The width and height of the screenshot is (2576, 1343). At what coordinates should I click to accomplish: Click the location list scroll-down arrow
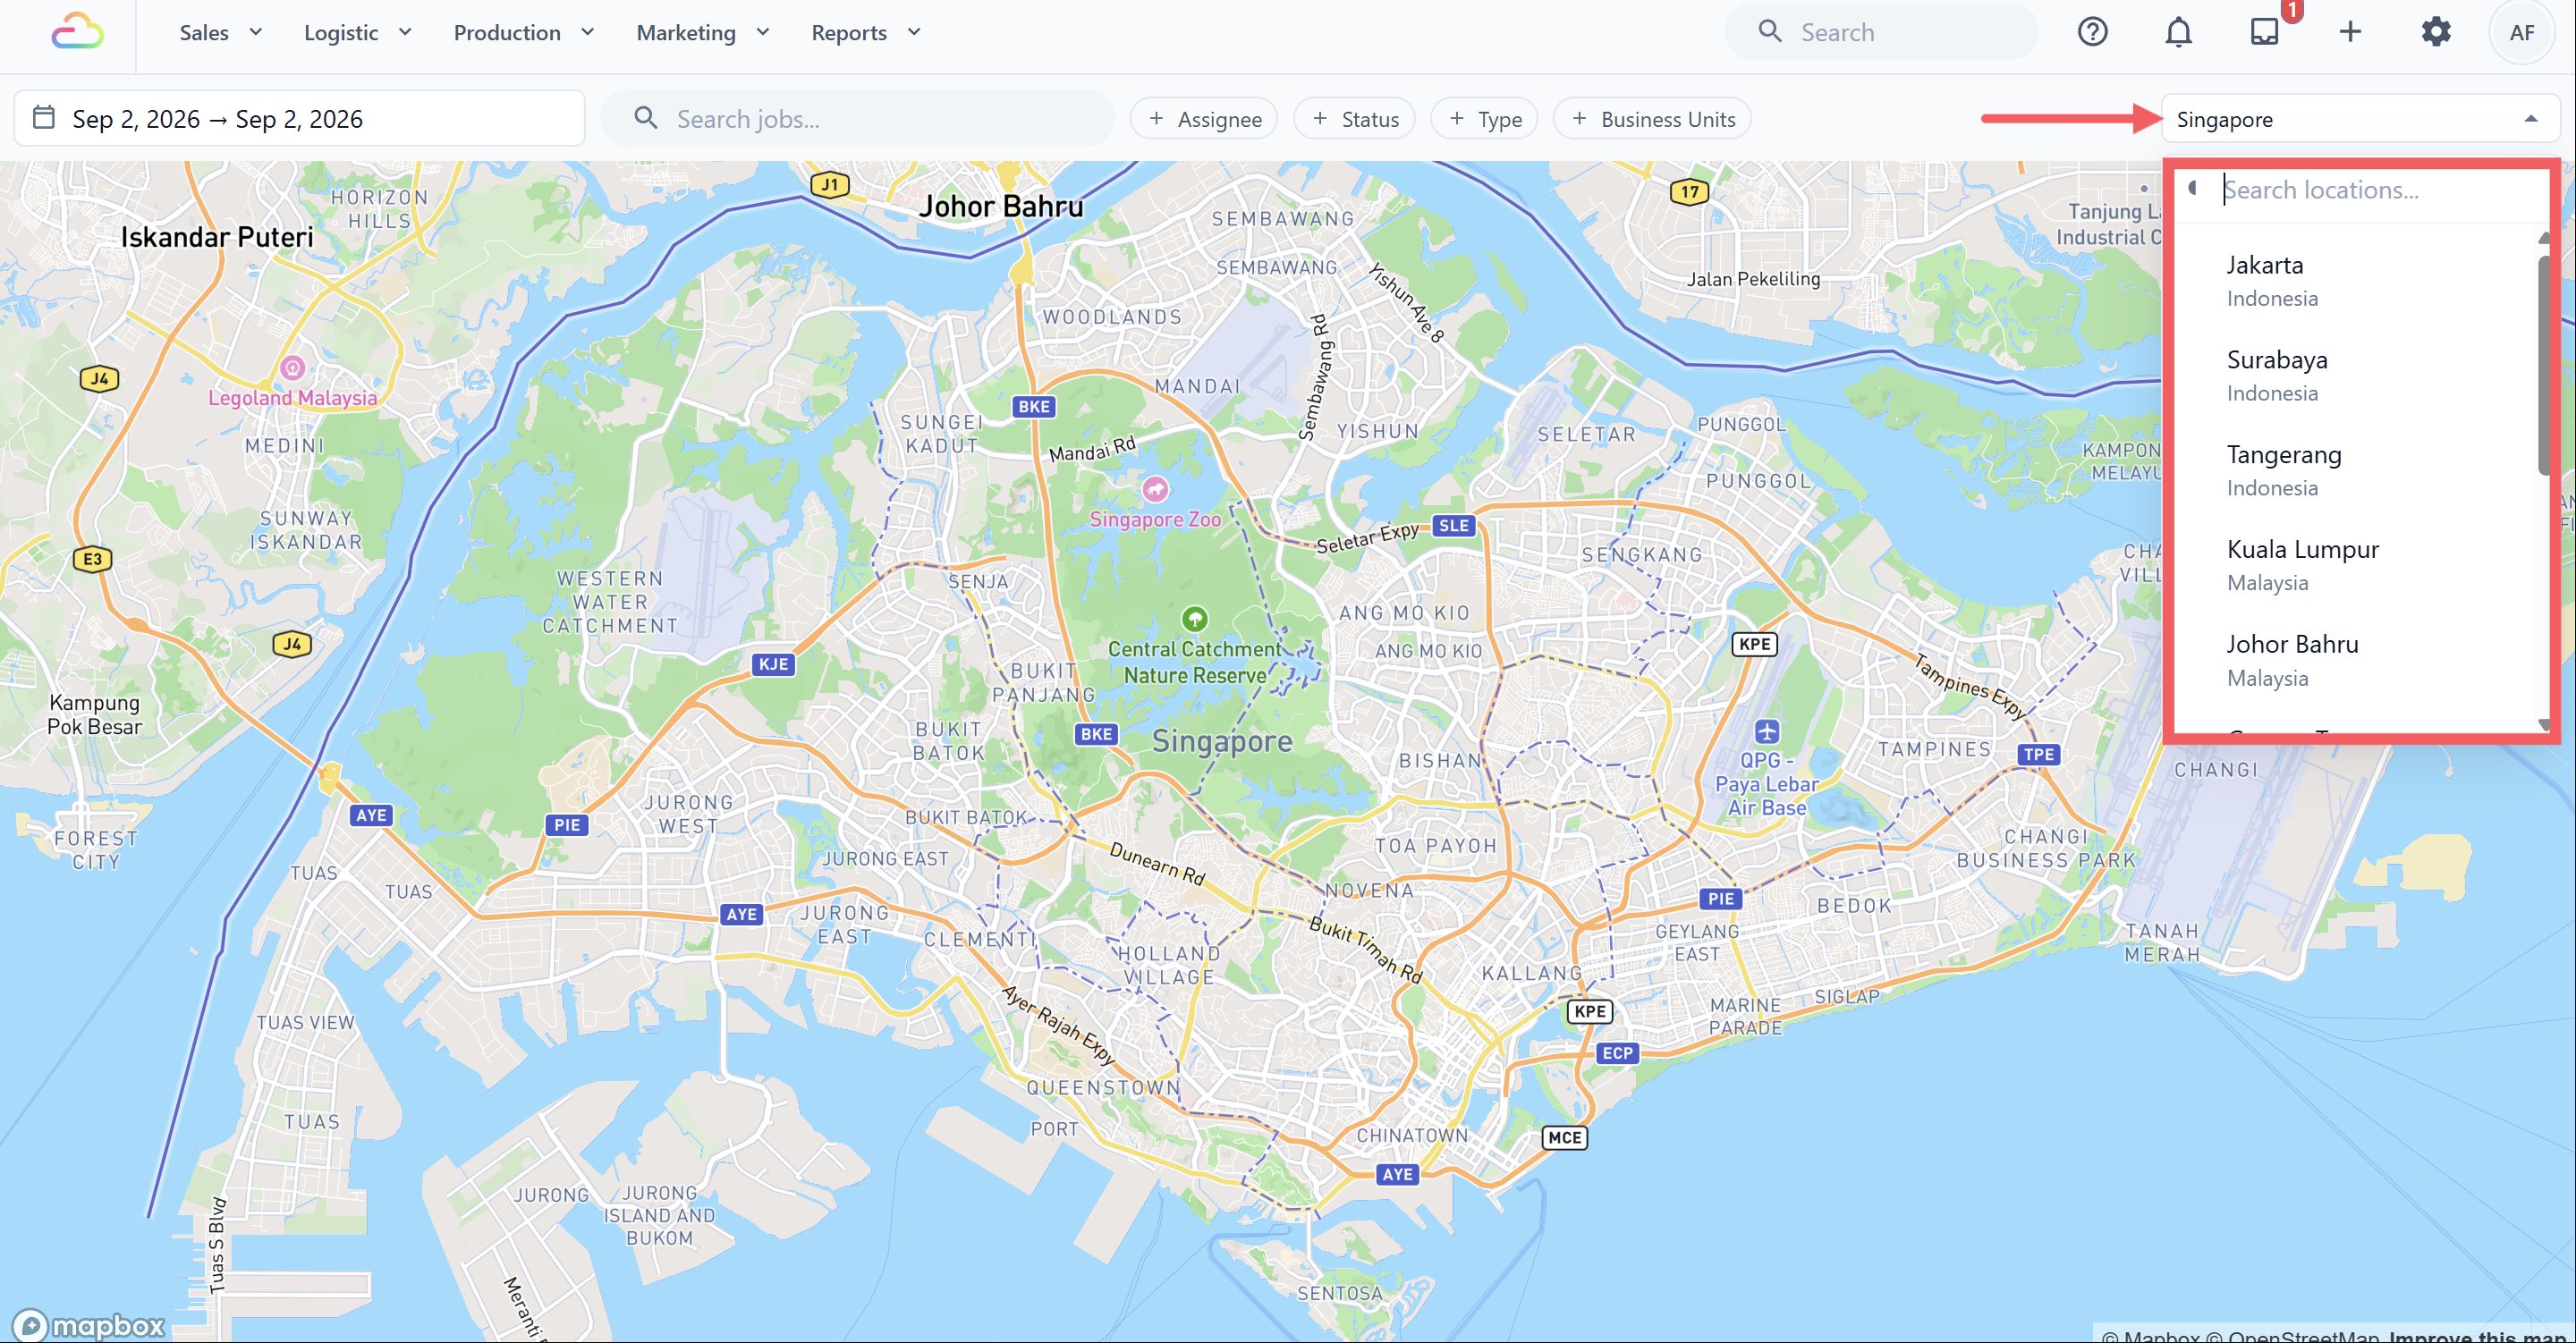coord(2546,724)
